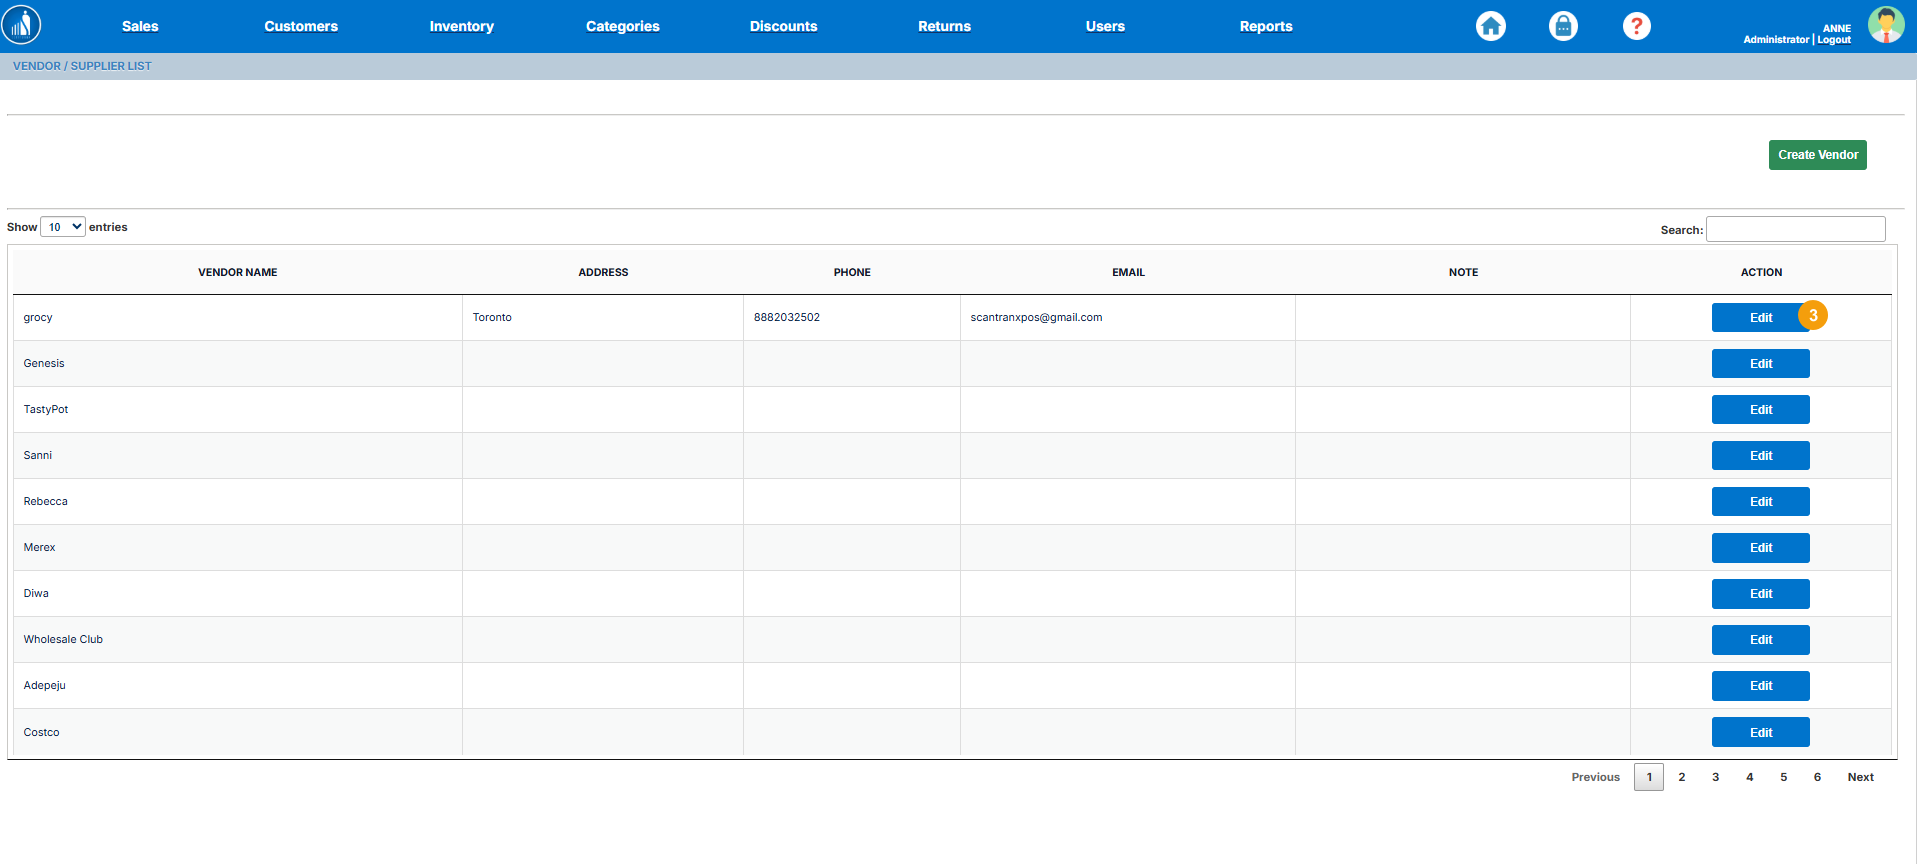
Task: Click the Create Vendor button
Action: click(1817, 155)
